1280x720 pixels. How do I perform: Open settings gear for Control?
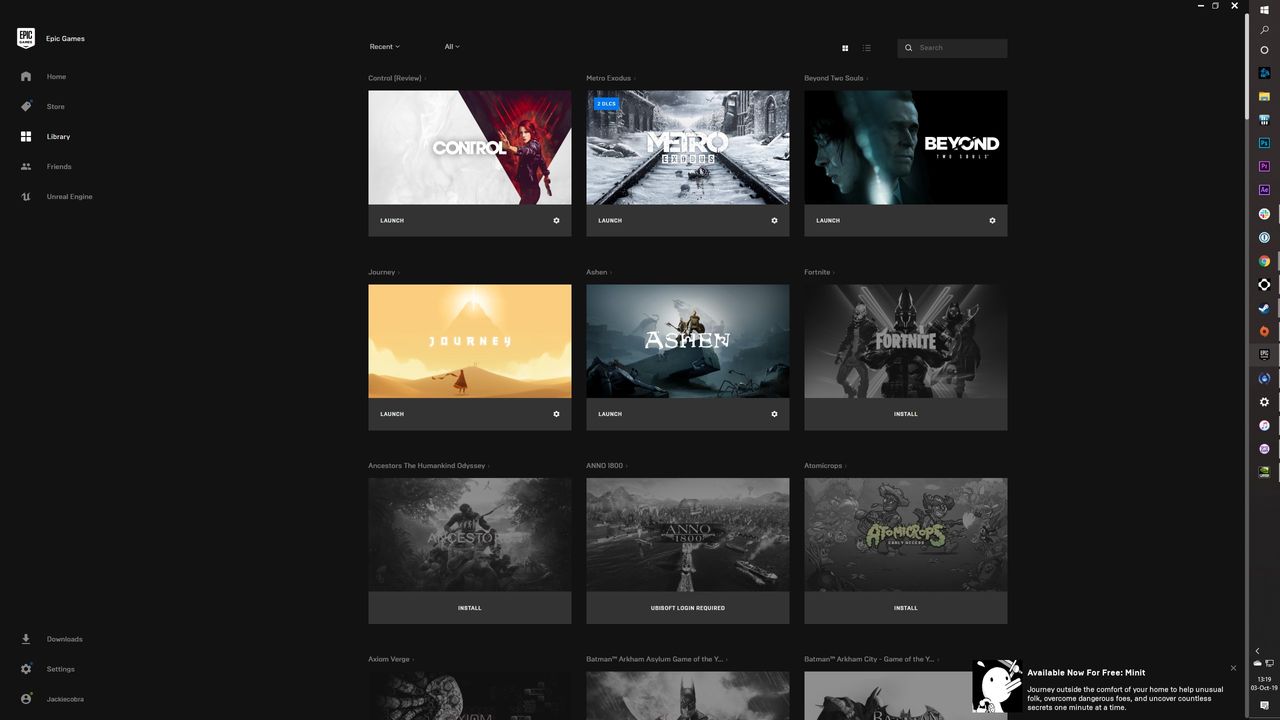click(557, 220)
